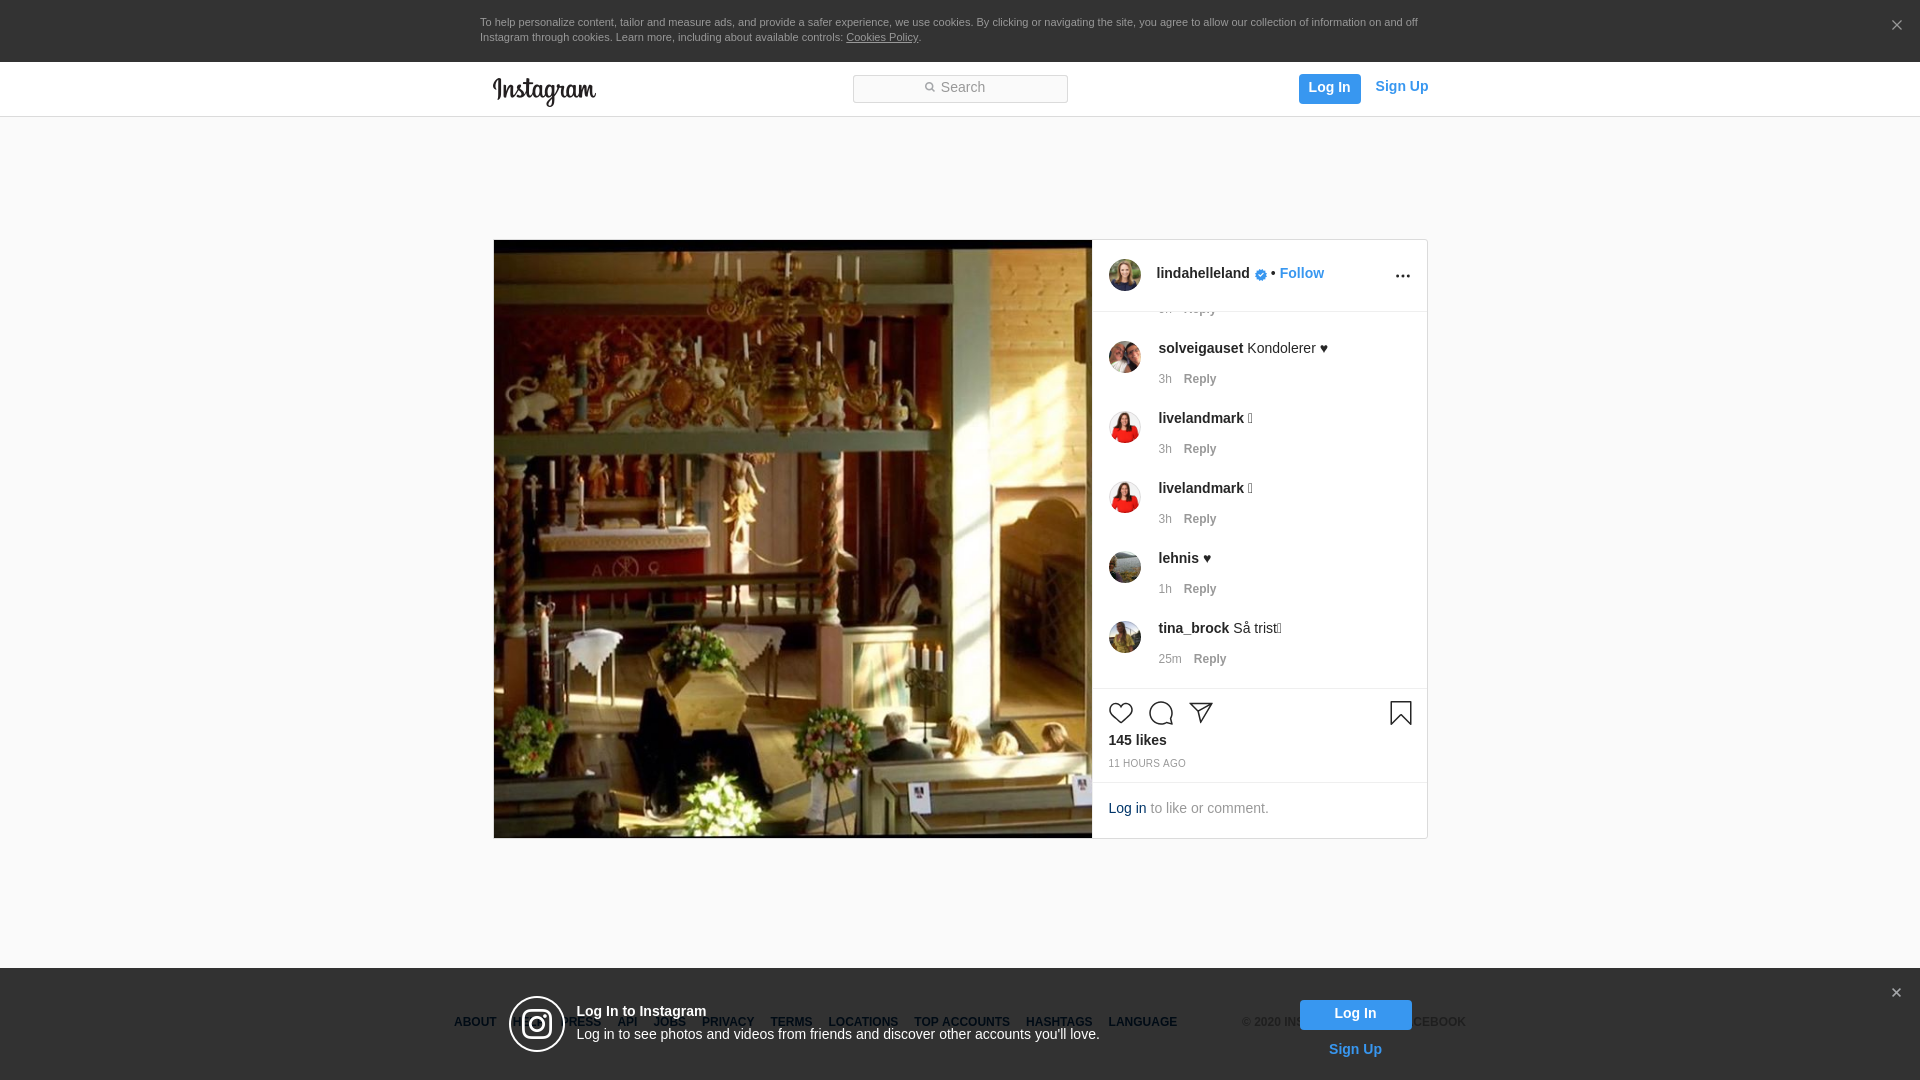Open lindahelleland profile avatar
Image resolution: width=1920 pixels, height=1080 pixels.
[x=1124, y=275]
